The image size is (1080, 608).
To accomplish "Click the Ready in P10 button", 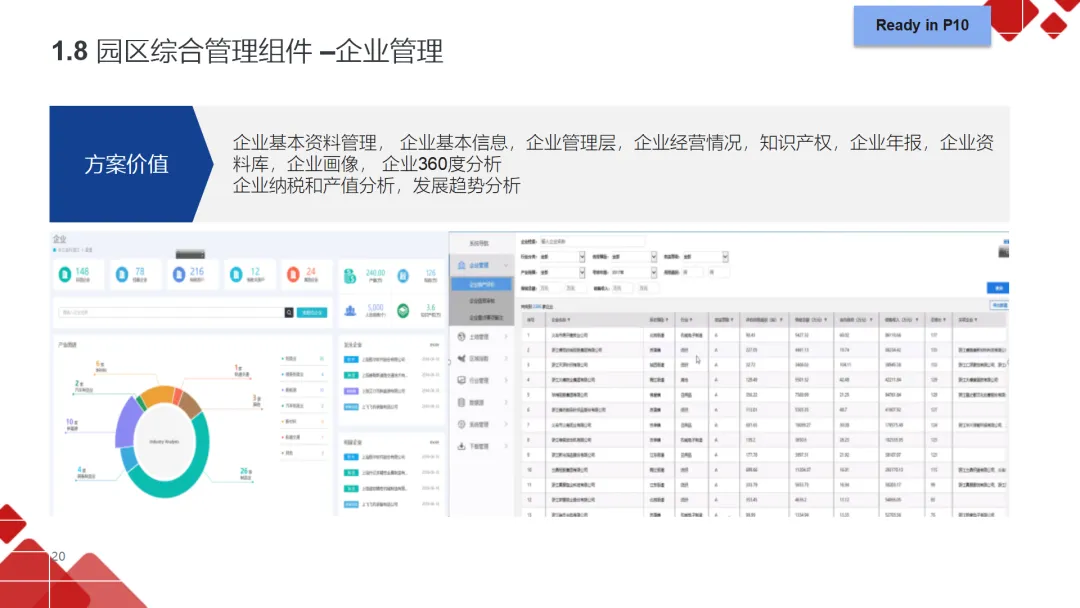I will 922,25.
